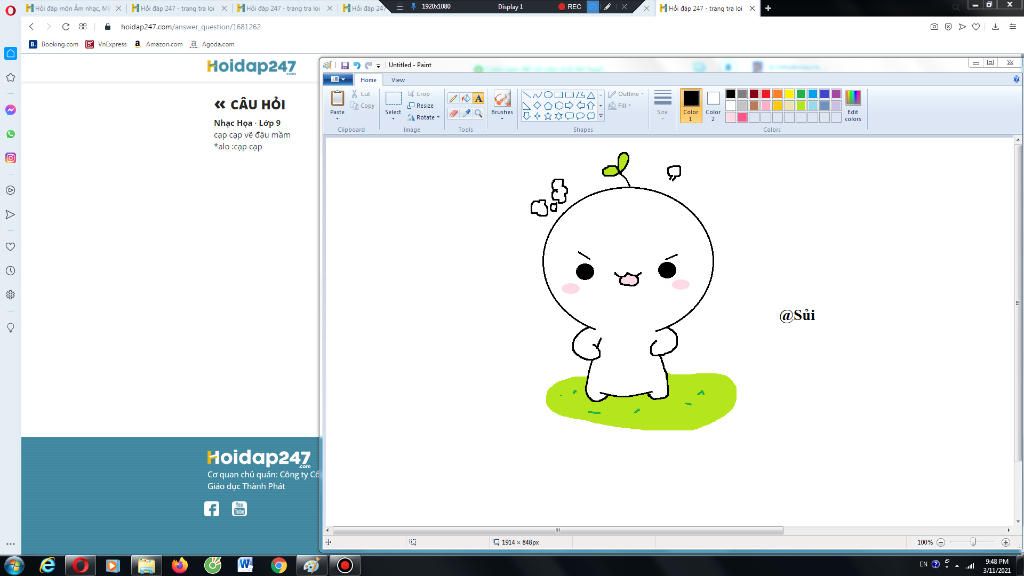Click the VnExpress bookmark
The image size is (1024, 576).
pyautogui.click(x=106, y=44)
